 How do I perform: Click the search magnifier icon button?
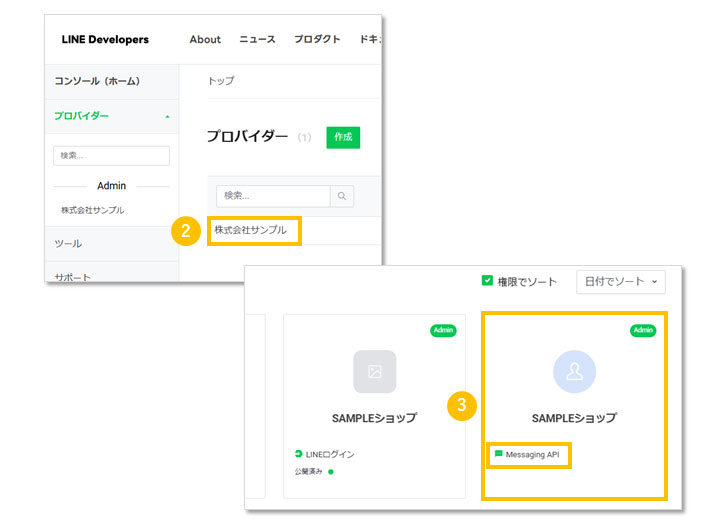[342, 196]
